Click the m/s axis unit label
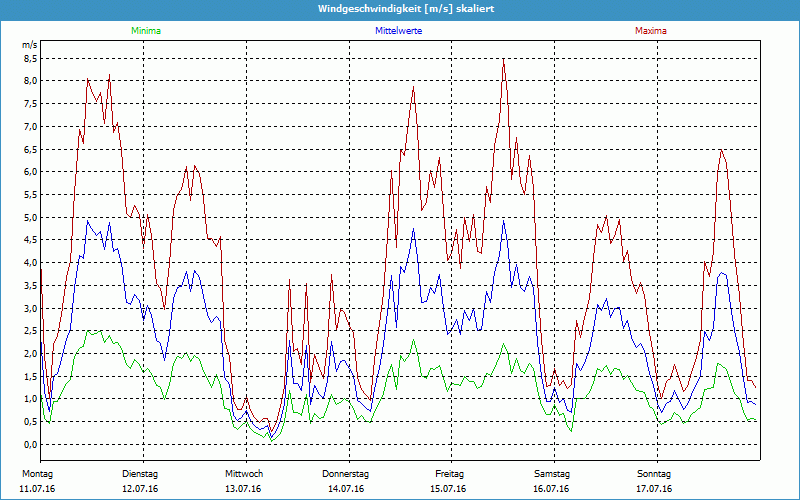 (30, 45)
